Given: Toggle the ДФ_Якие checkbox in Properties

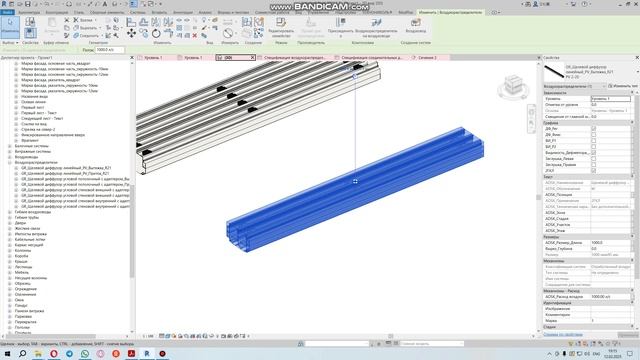Looking at the screenshot, I should [x=593, y=135].
